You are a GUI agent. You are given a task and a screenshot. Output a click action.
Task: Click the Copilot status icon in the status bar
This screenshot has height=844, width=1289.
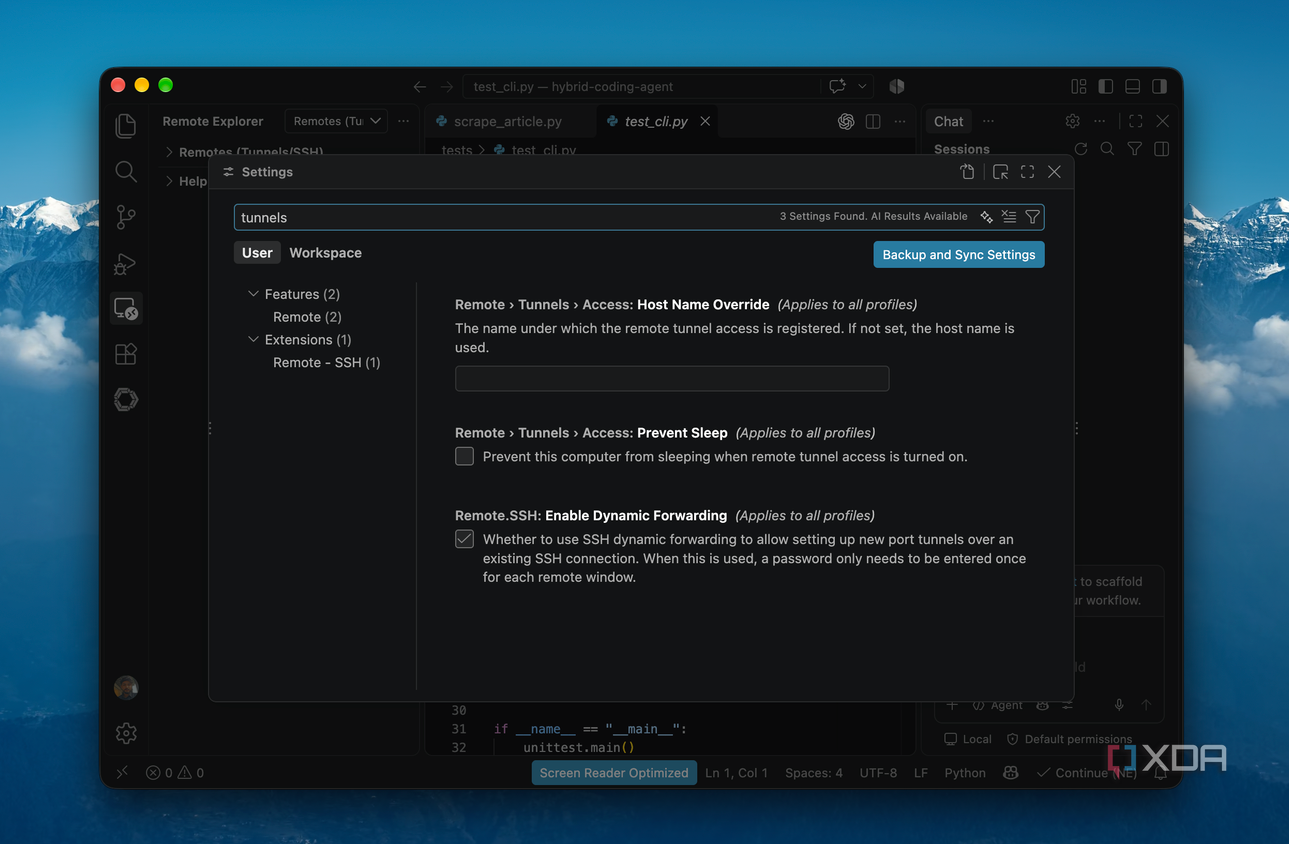pos(1010,773)
